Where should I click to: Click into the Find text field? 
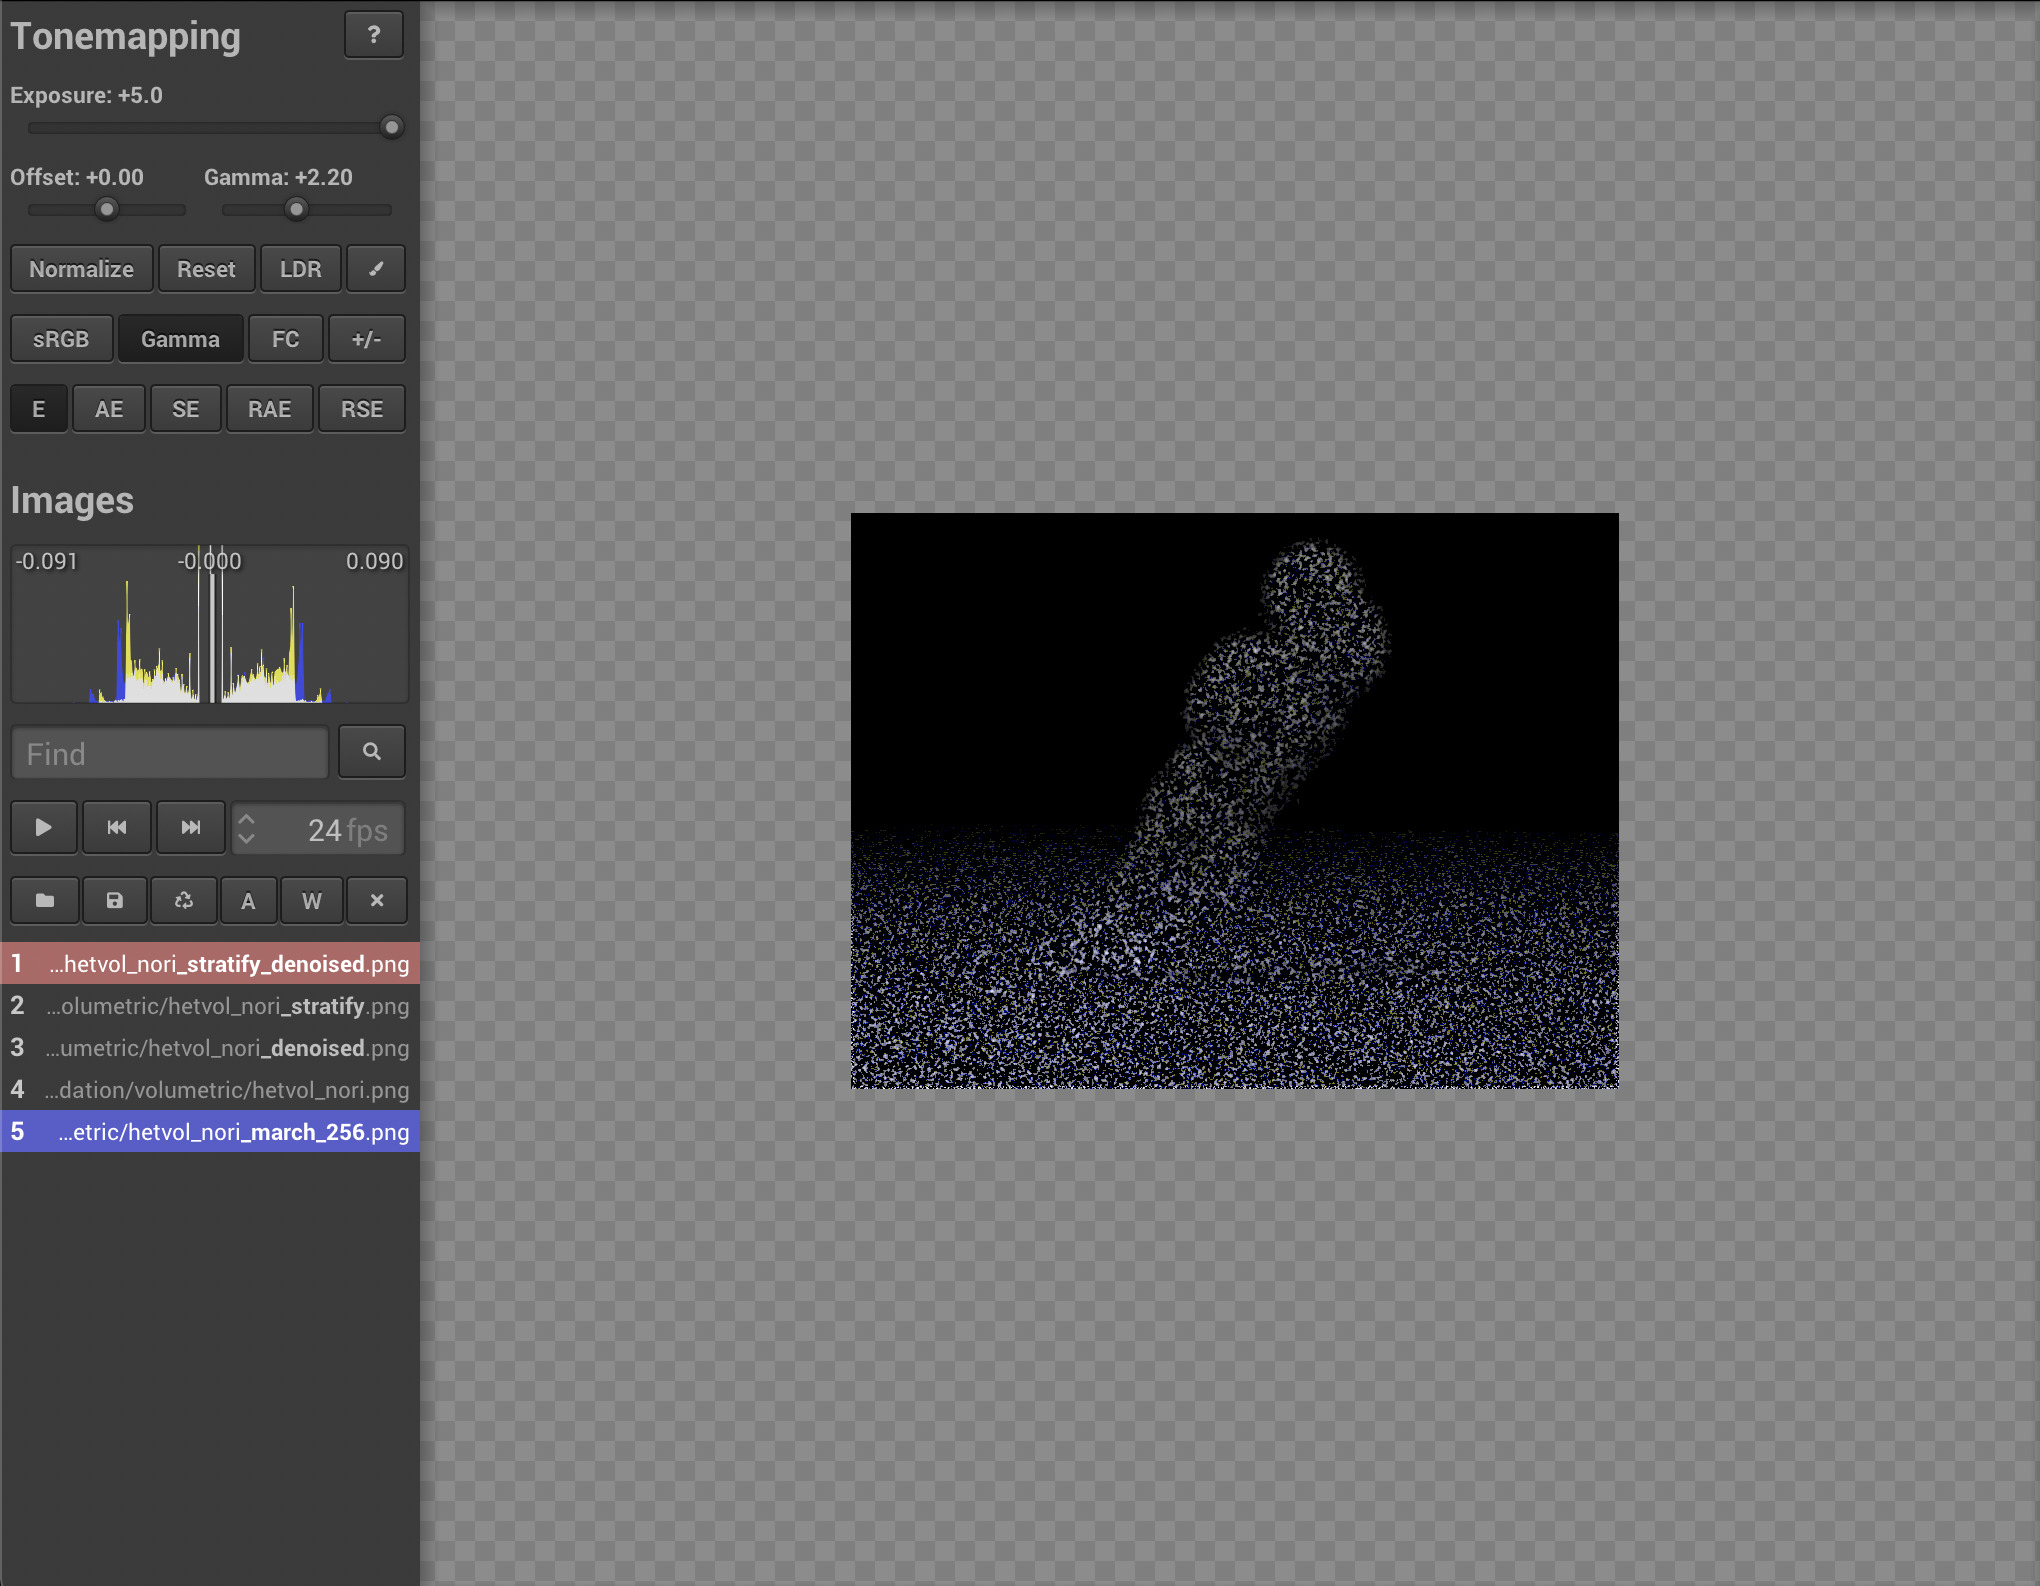[x=170, y=753]
